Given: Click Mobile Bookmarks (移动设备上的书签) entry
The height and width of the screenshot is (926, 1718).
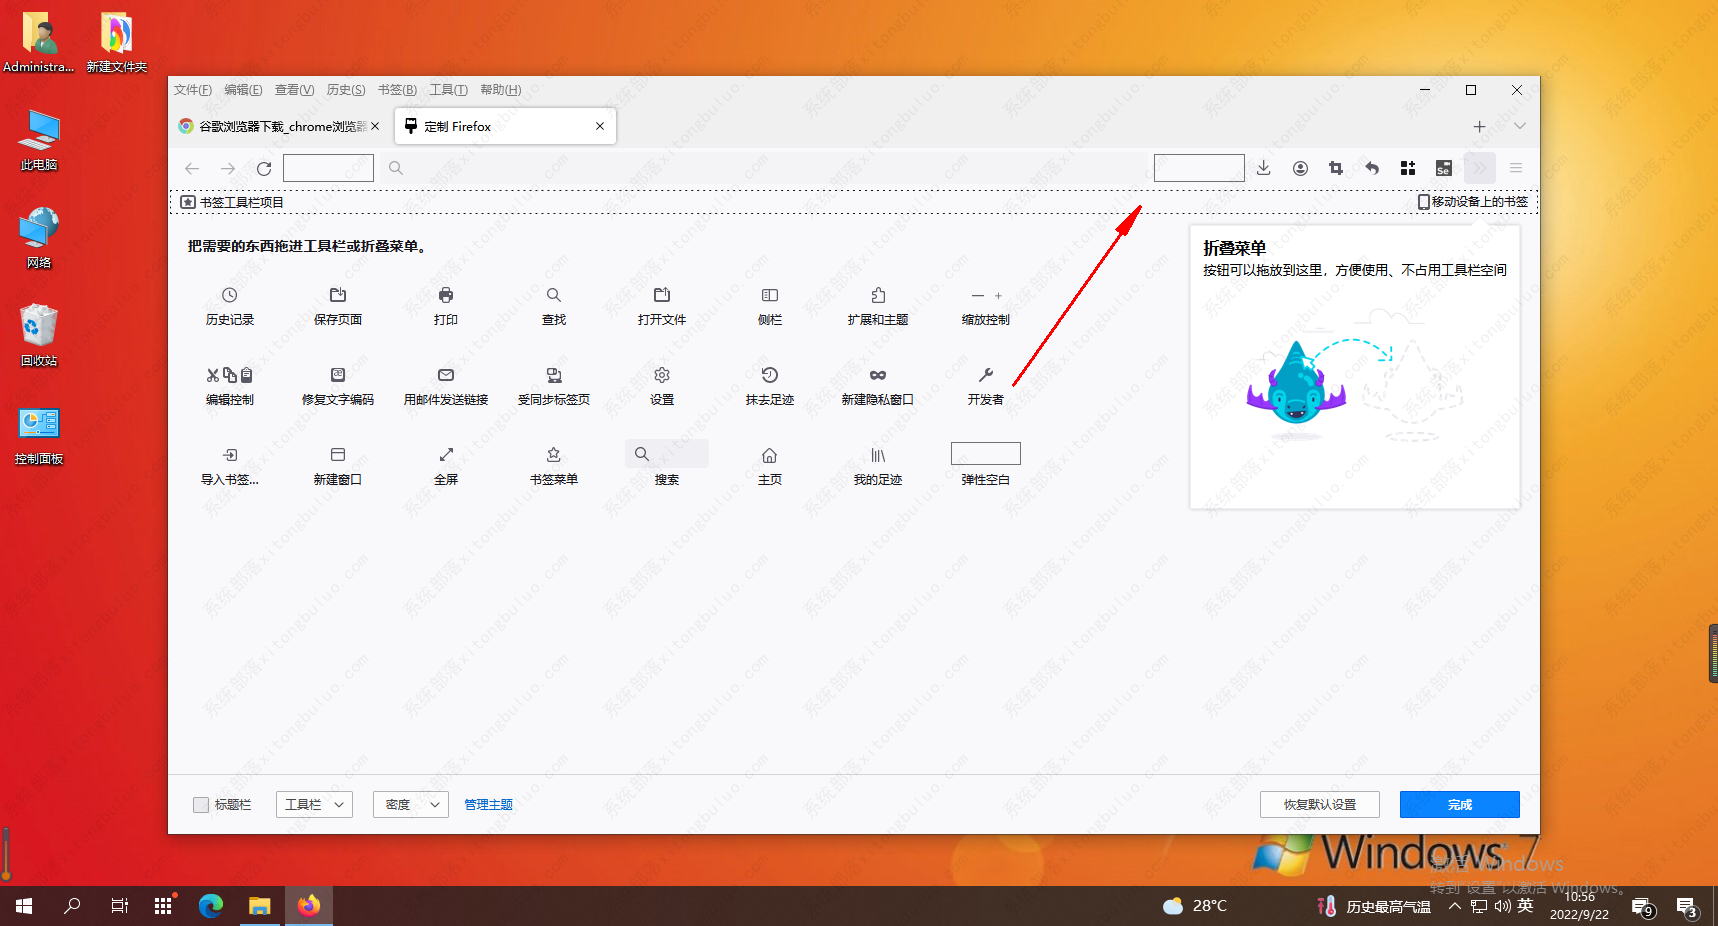Looking at the screenshot, I should (1473, 202).
